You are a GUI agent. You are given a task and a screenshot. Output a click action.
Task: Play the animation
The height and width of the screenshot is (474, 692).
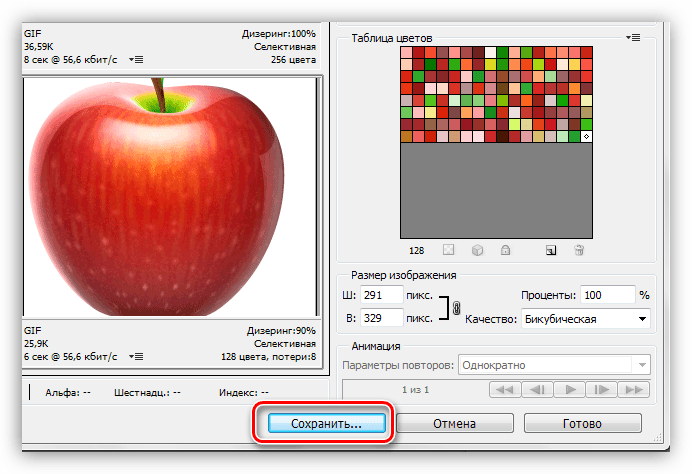coord(569,390)
